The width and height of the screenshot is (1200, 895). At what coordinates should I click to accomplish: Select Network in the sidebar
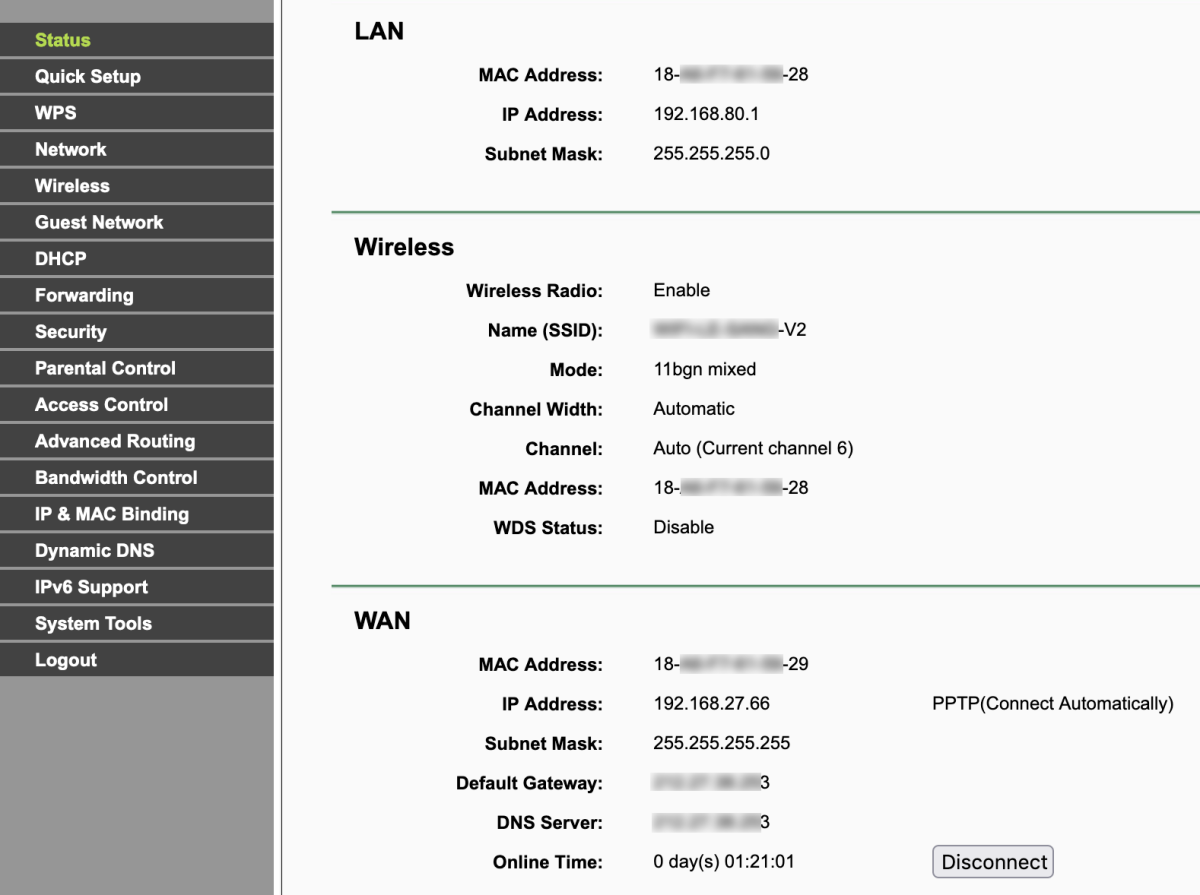point(70,150)
